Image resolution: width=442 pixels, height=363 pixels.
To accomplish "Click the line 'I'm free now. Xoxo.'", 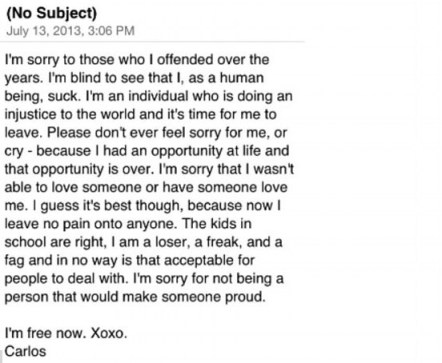I will (x=66, y=333).
